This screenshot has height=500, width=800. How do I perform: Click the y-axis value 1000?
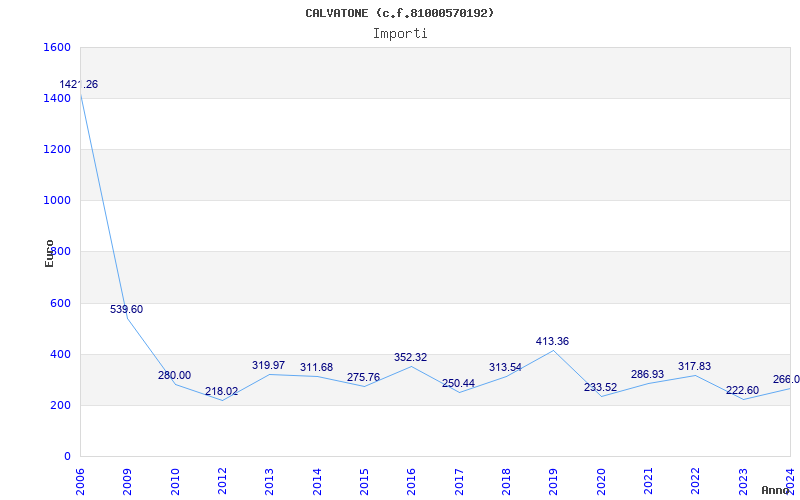point(56,201)
